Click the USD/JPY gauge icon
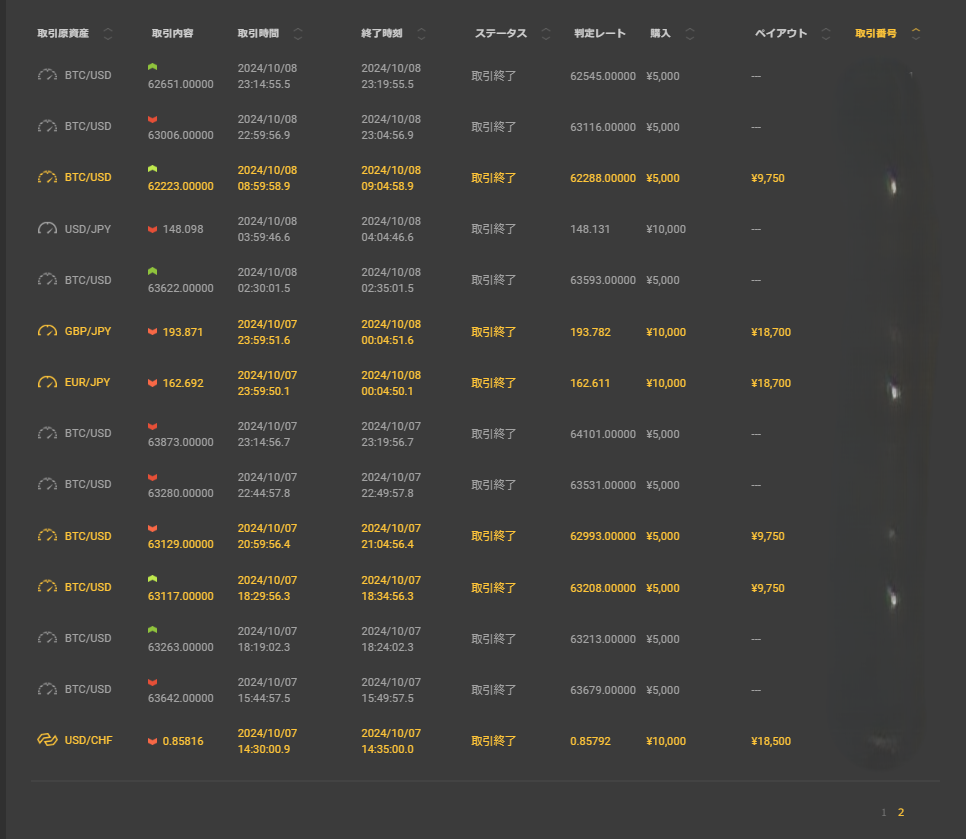 coord(48,229)
